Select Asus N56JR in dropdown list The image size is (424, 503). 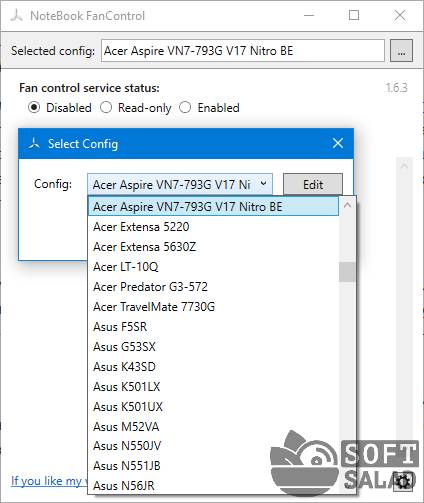pyautogui.click(x=213, y=485)
